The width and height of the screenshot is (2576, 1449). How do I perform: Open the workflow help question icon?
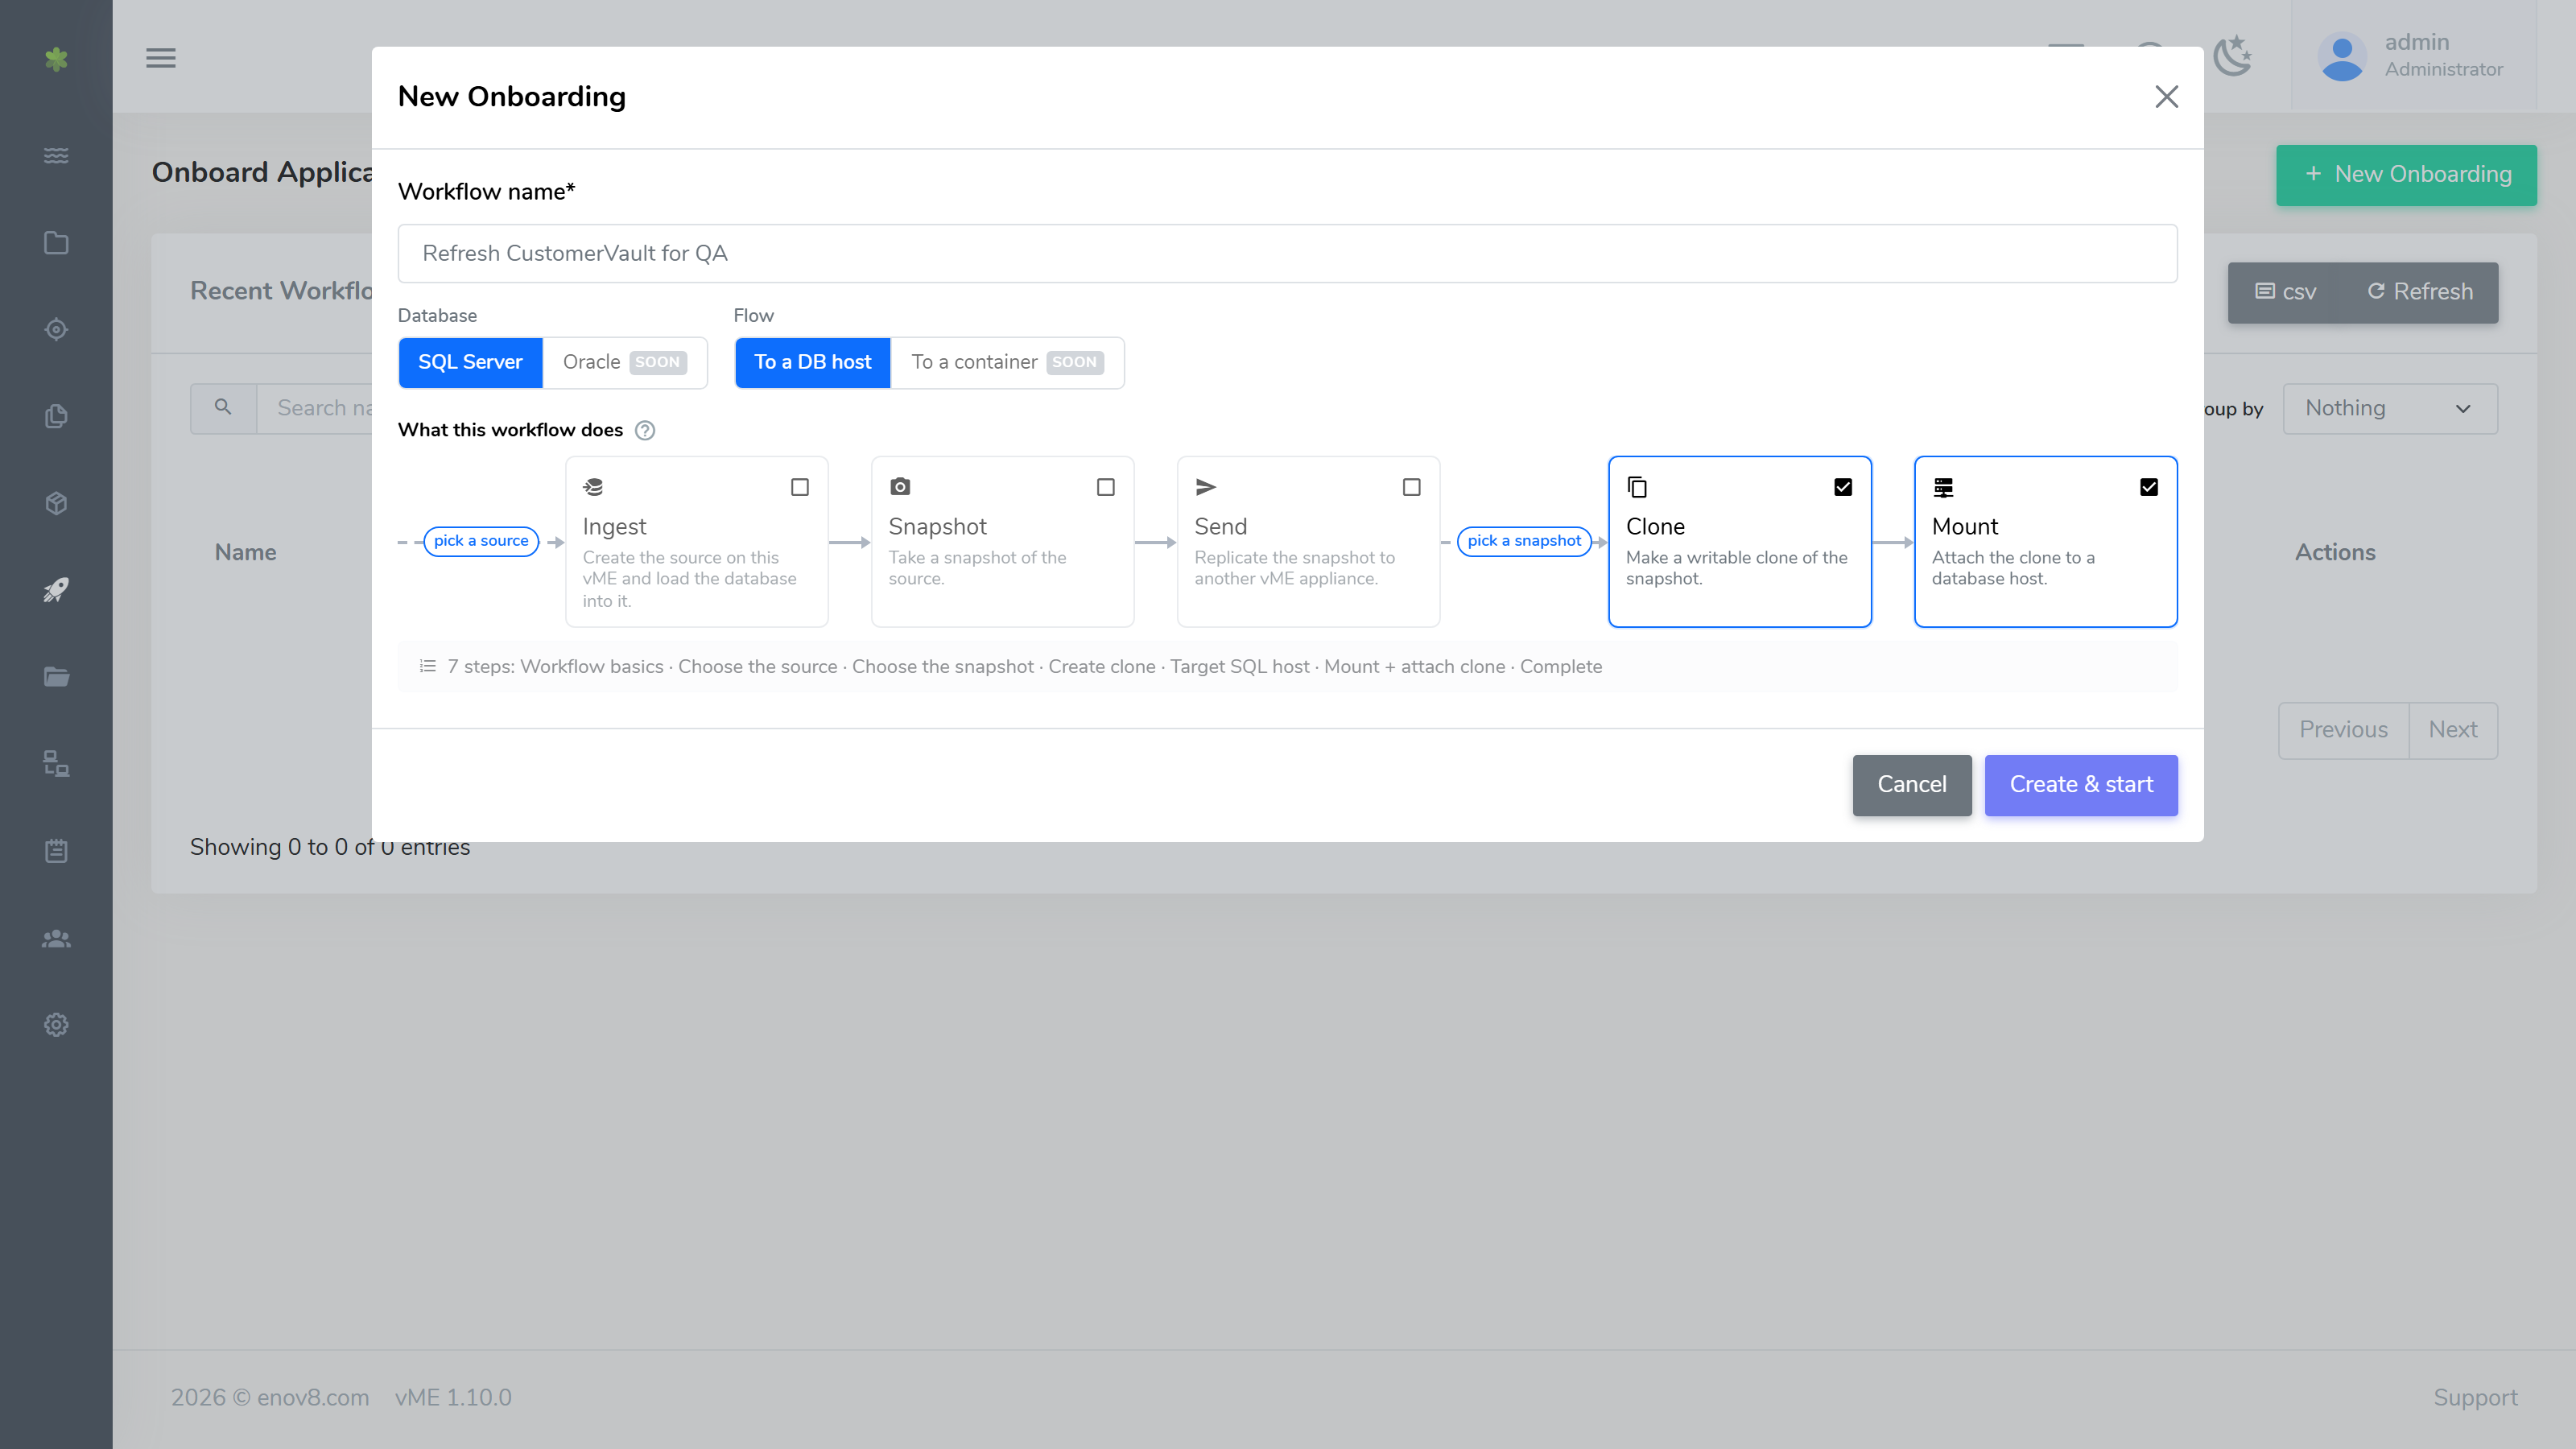click(645, 430)
